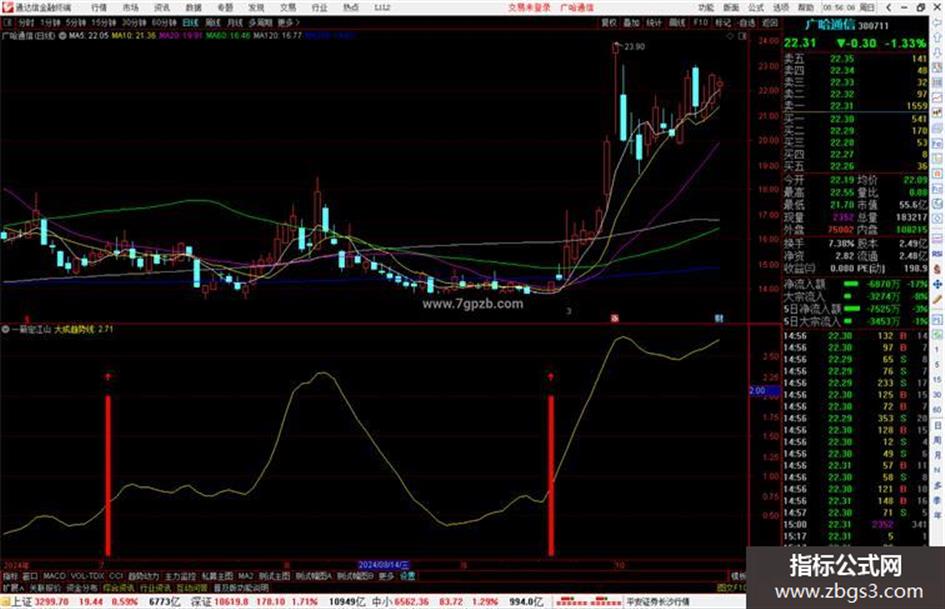The image size is (945, 609).
Task: Open the 指标 tab at bottom left
Action: (x=10, y=576)
